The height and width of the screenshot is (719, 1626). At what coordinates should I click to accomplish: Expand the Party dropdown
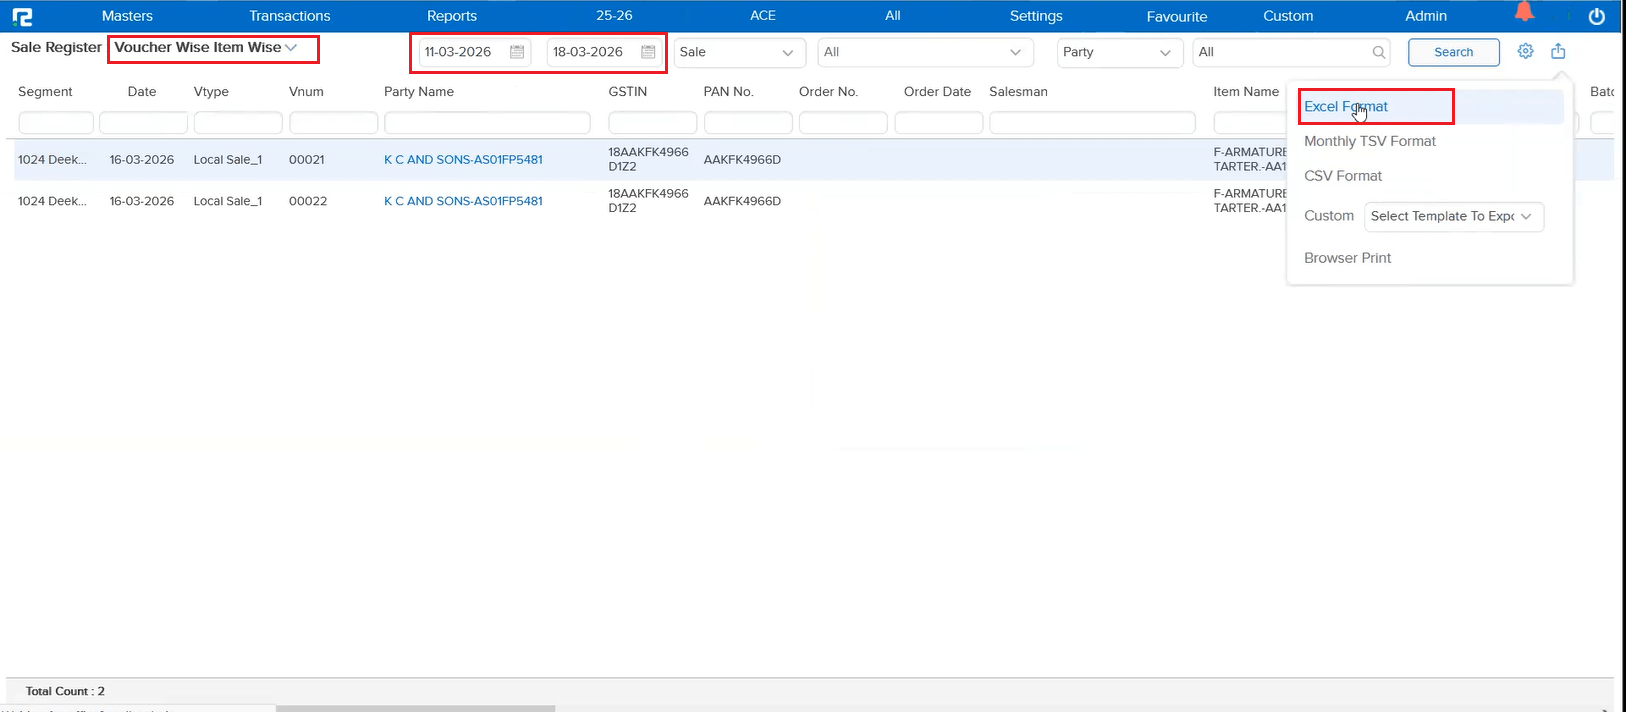click(x=1120, y=52)
